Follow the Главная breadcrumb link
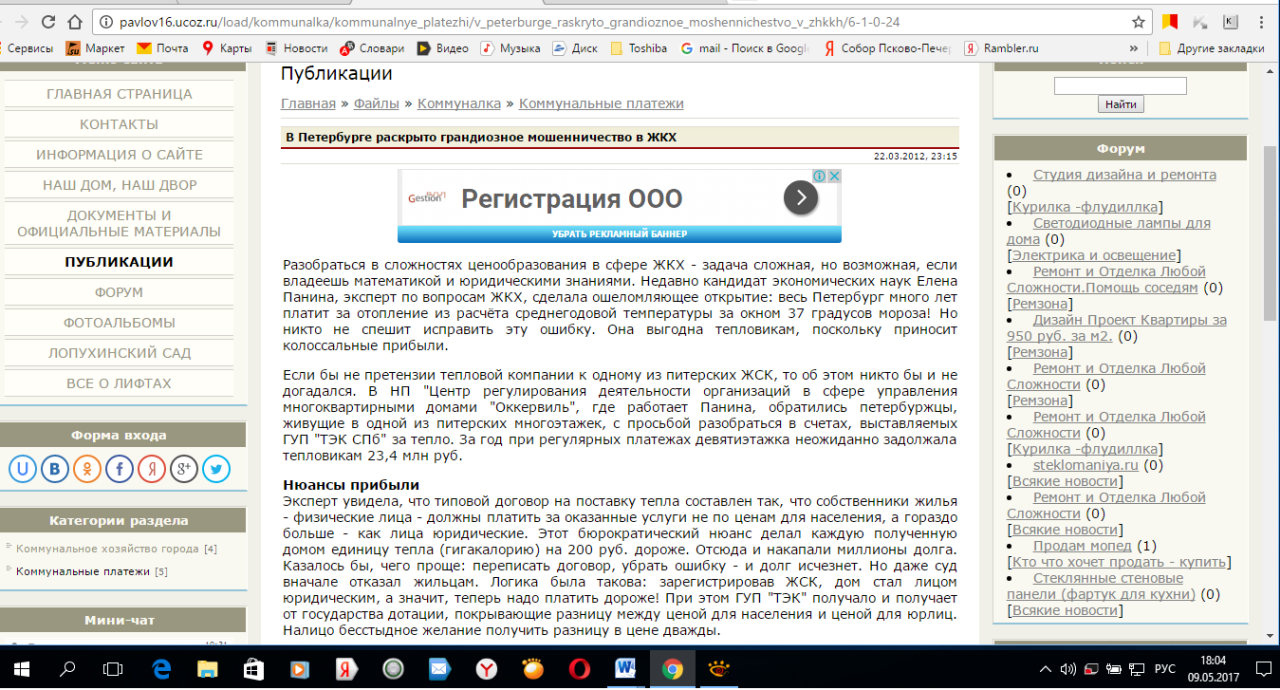 [x=308, y=103]
